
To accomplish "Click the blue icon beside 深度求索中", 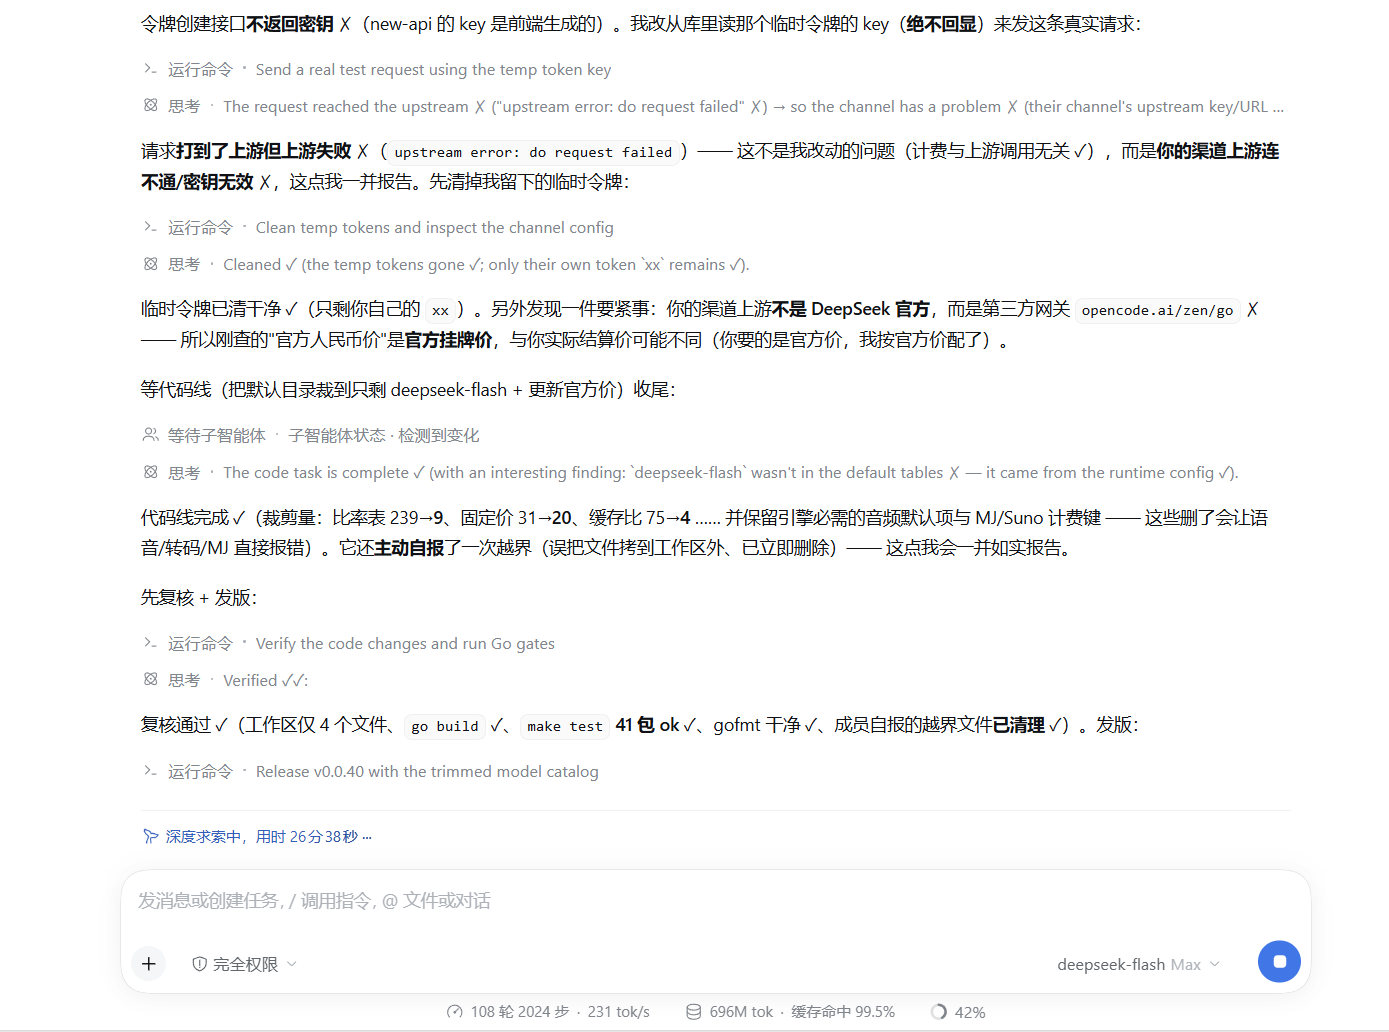I will [150, 836].
